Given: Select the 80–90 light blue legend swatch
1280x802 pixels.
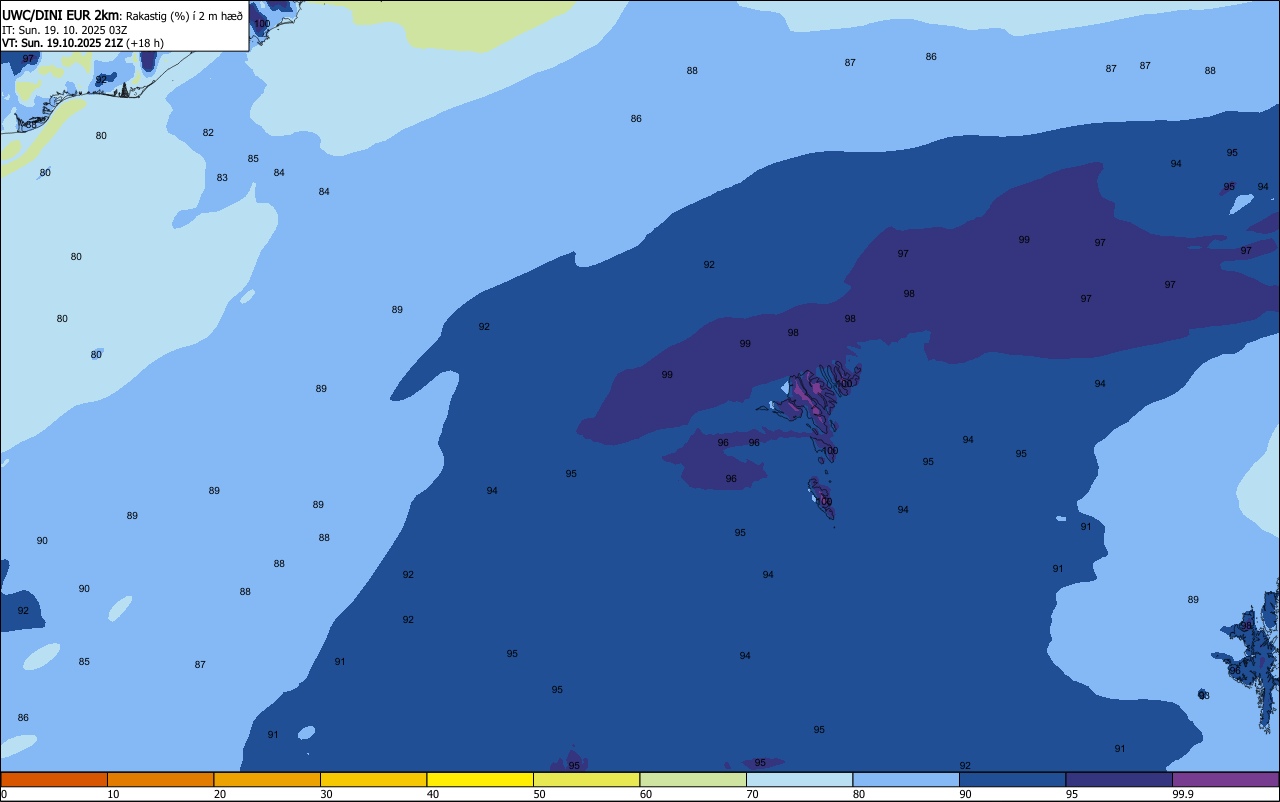Looking at the screenshot, I should click(x=906, y=779).
